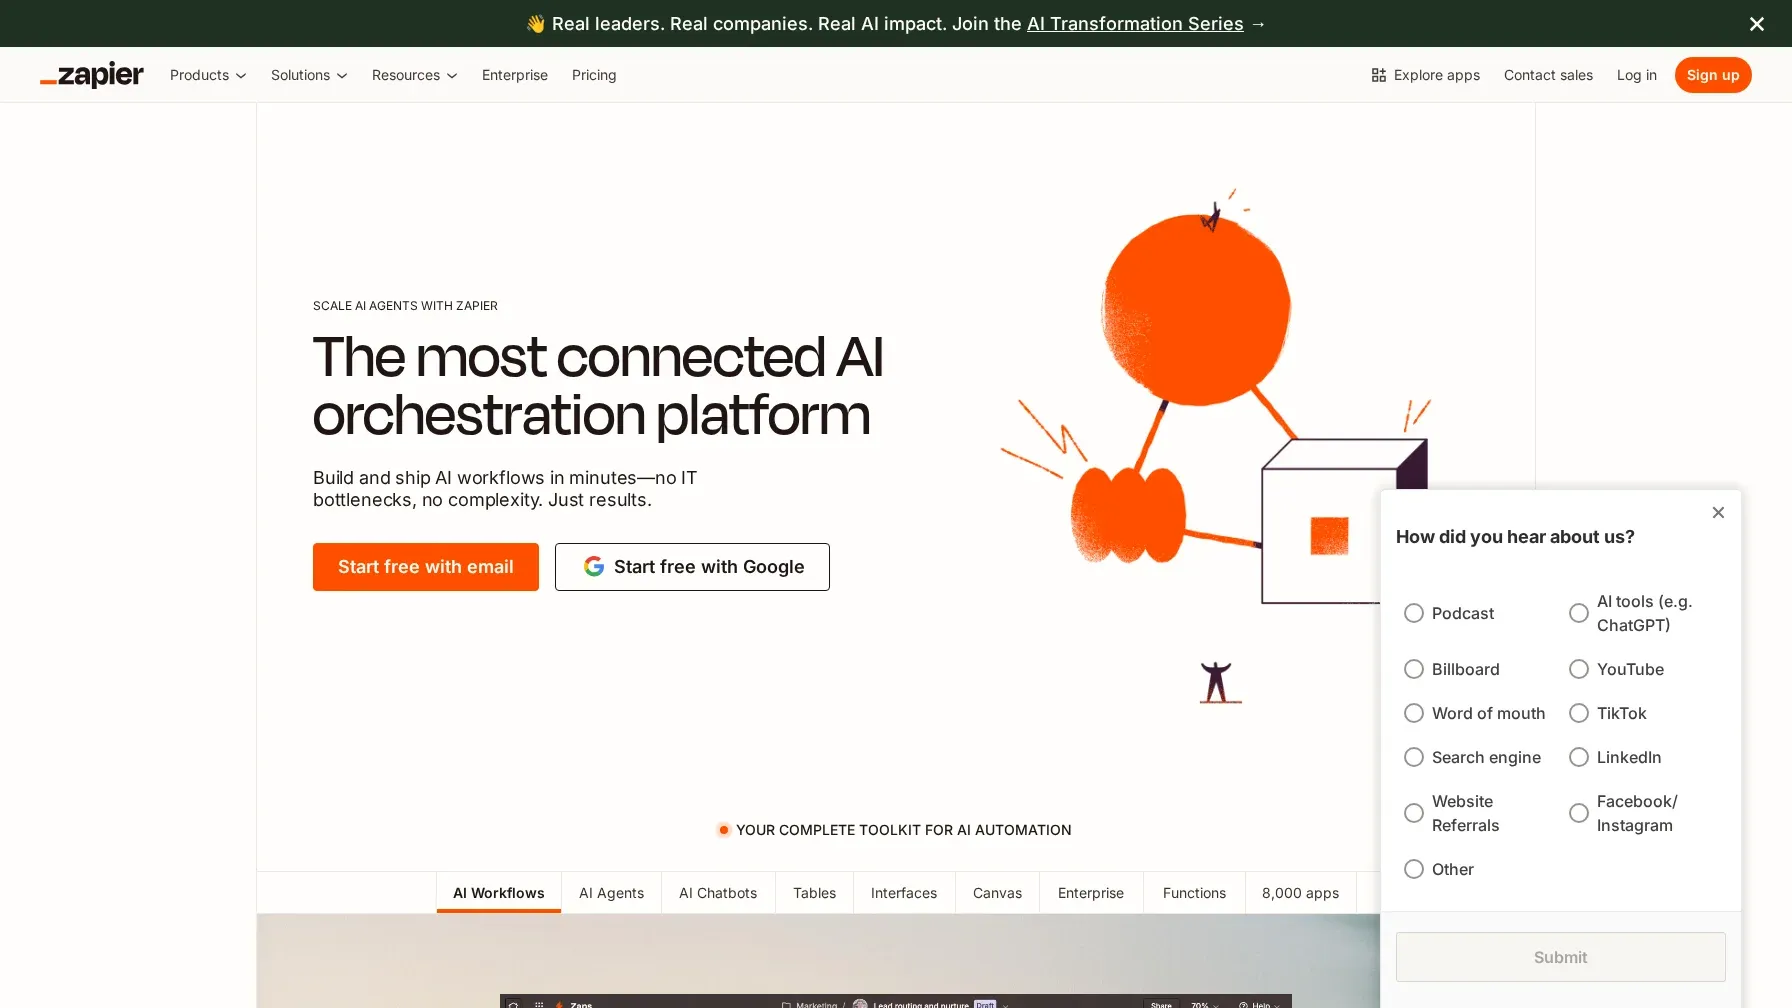Open the AI Transformation Series link
This screenshot has width=1792, height=1008.
tap(1135, 24)
